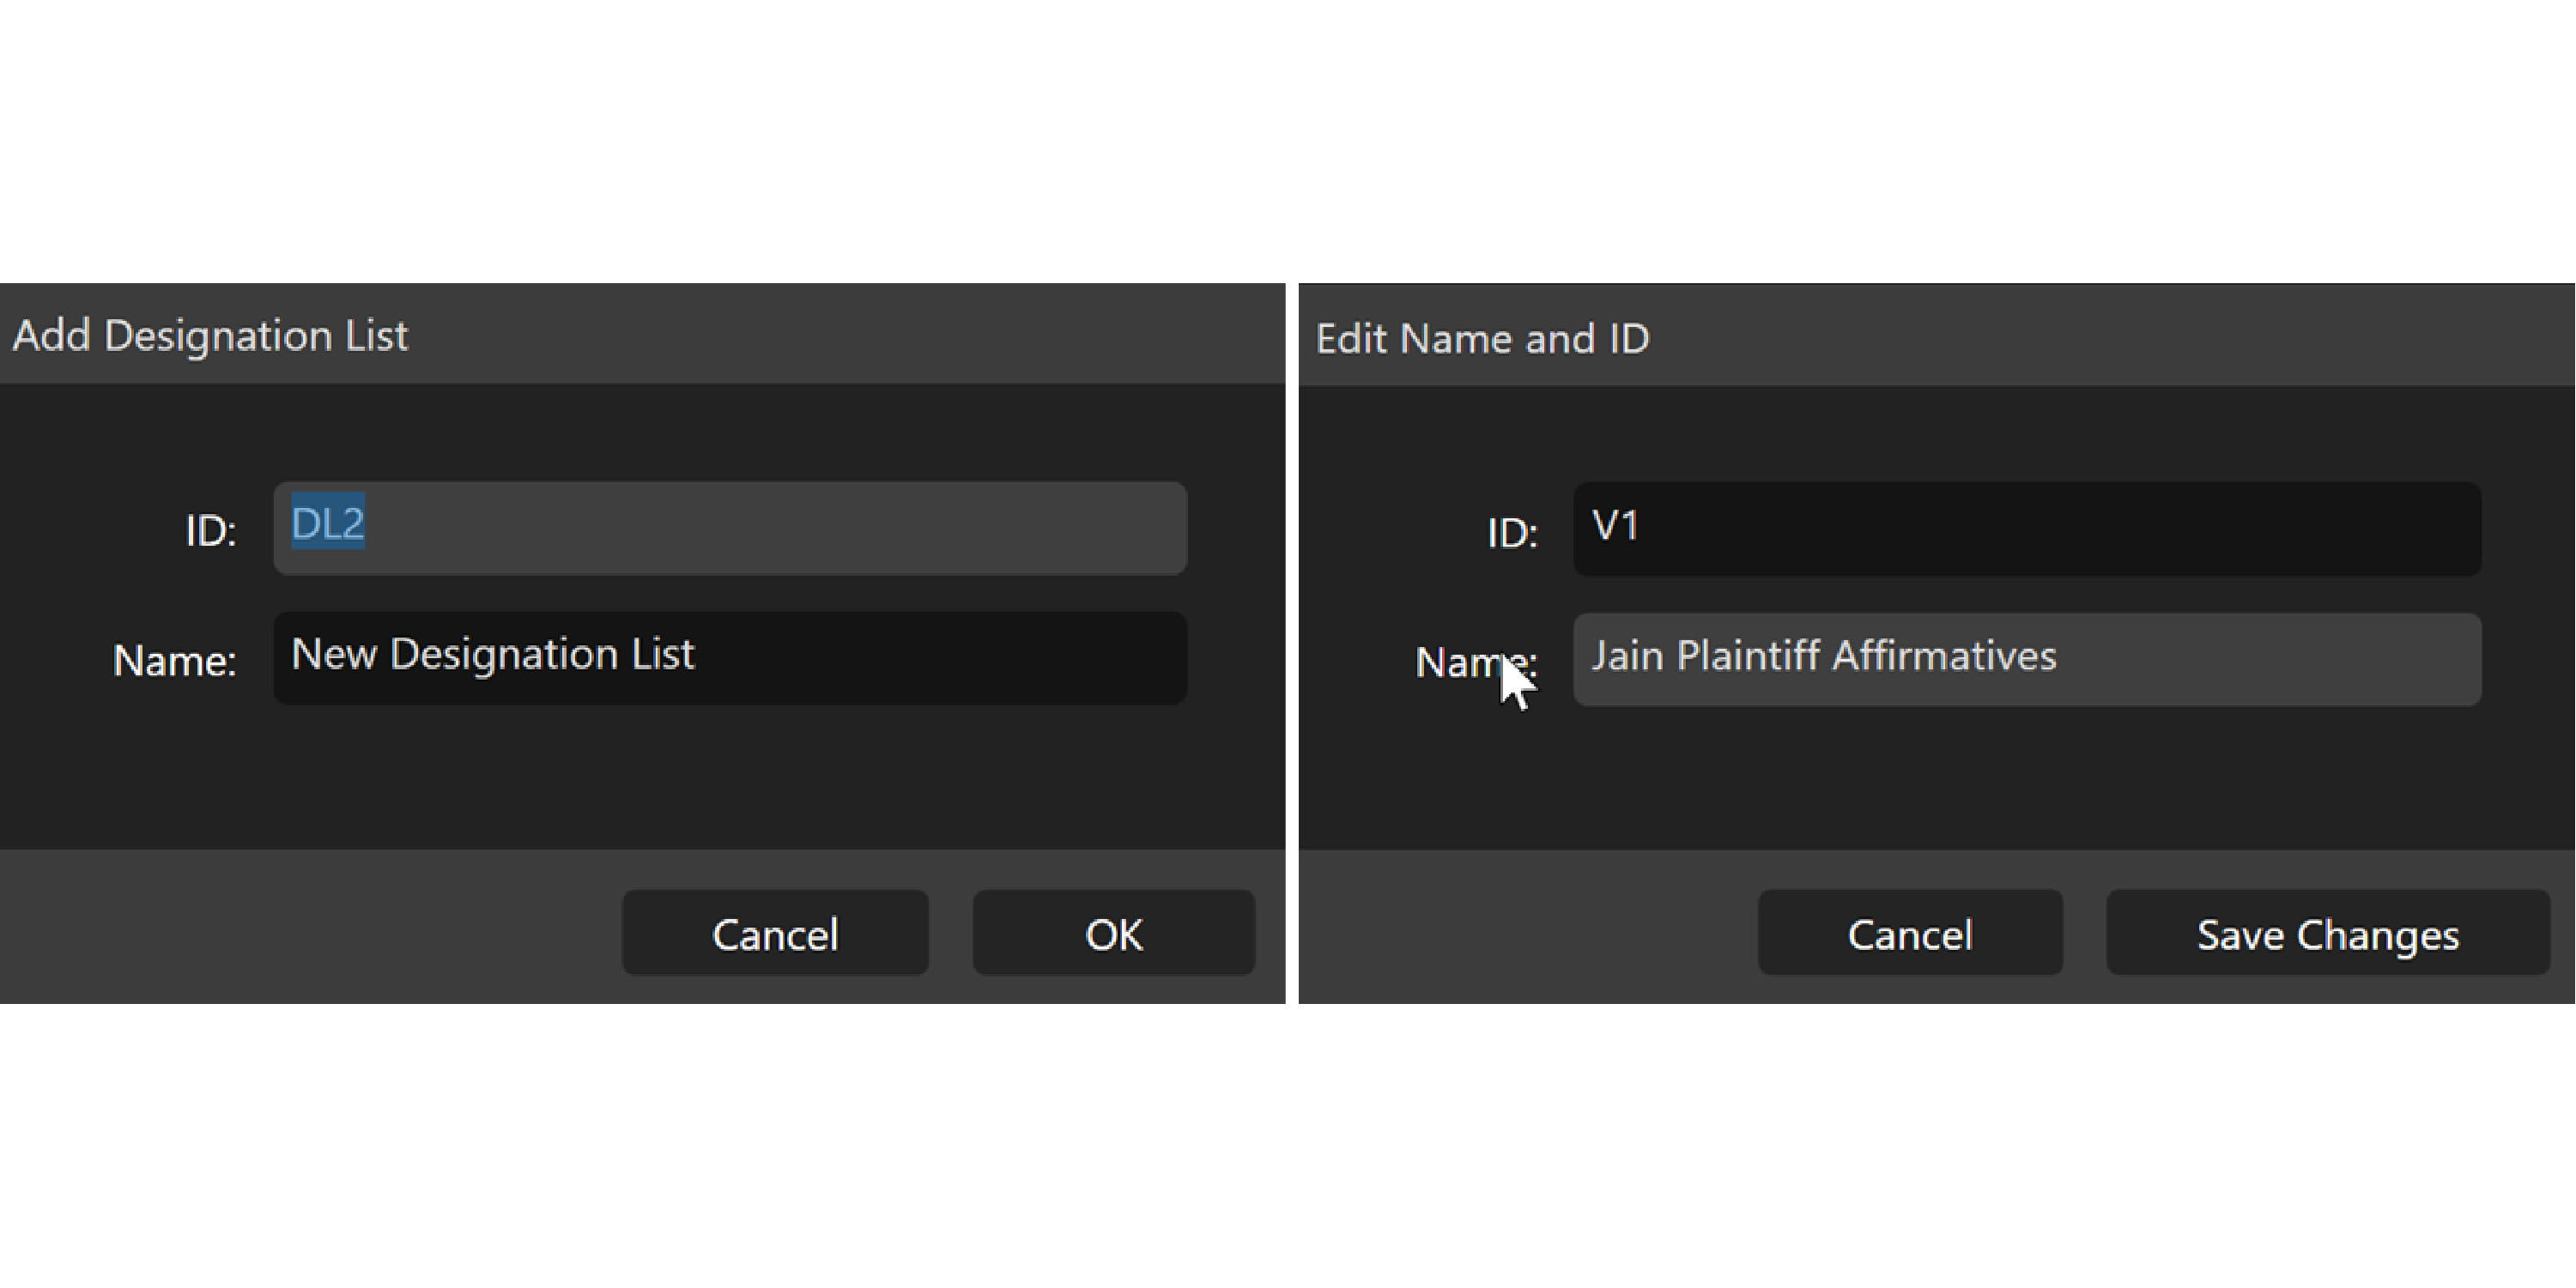The width and height of the screenshot is (2576, 1288).
Task: Place cursor on the V1 text
Action: coord(1615,526)
